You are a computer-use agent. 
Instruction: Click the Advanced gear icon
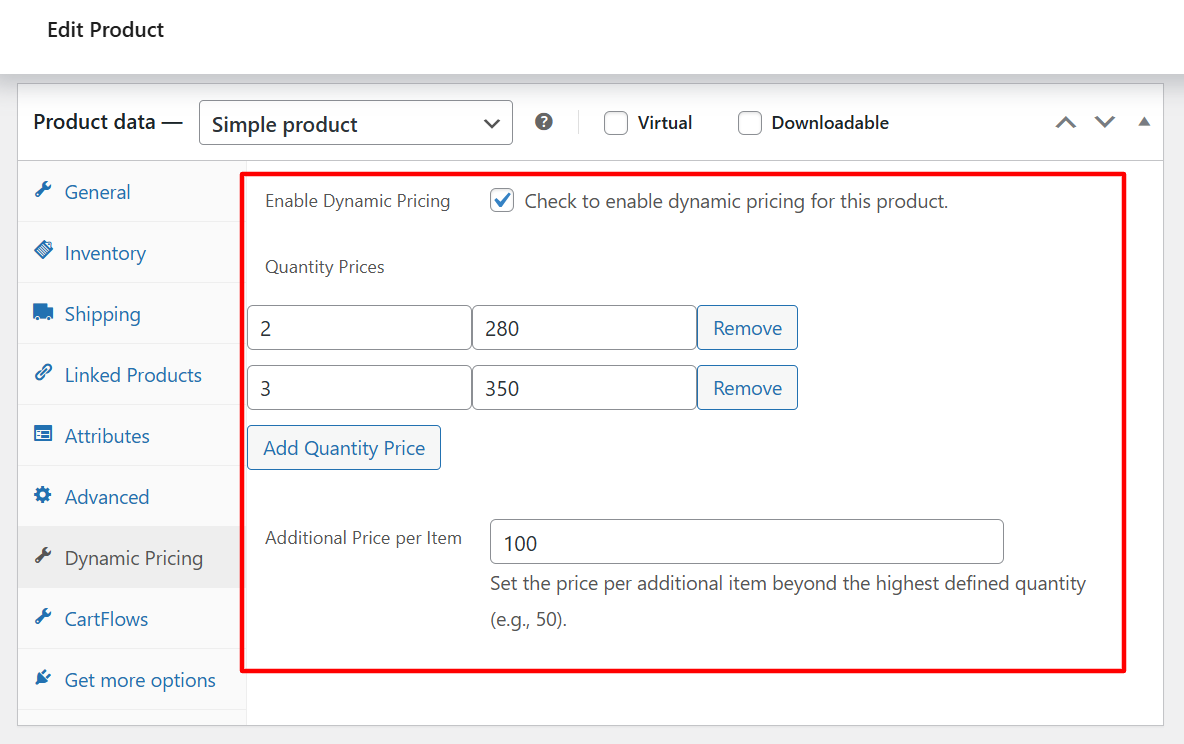tap(43, 495)
